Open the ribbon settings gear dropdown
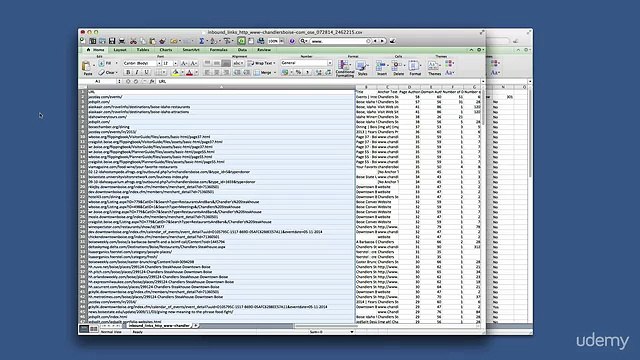The height and width of the screenshot is (360, 640). [x=480, y=50]
